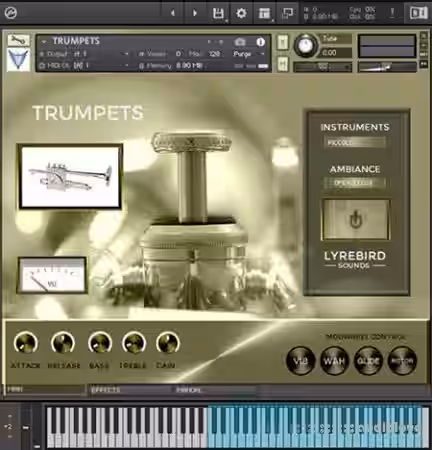Click the exclamation panic button
Image resolution: width=432 pixels, height=450 pixels.
click(x=392, y=13)
